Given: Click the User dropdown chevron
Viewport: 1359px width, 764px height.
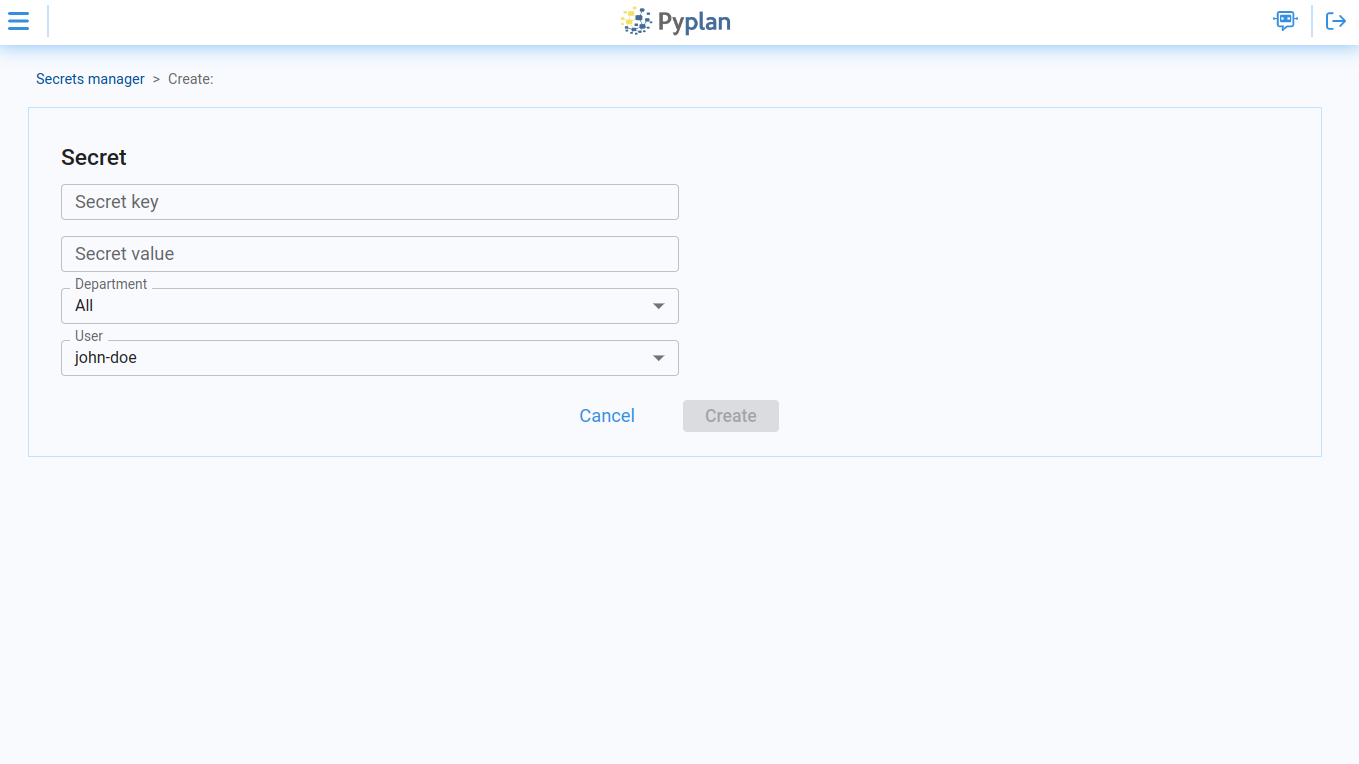Looking at the screenshot, I should point(659,358).
